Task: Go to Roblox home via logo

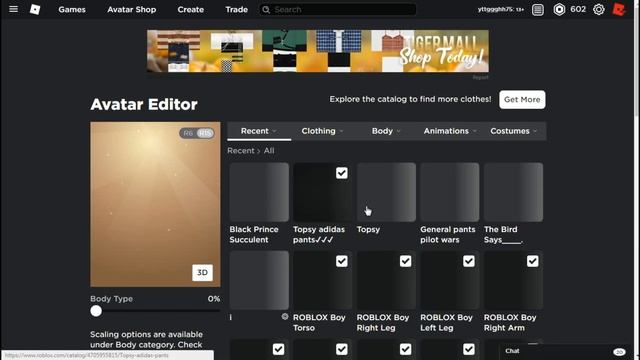Action: [35, 9]
